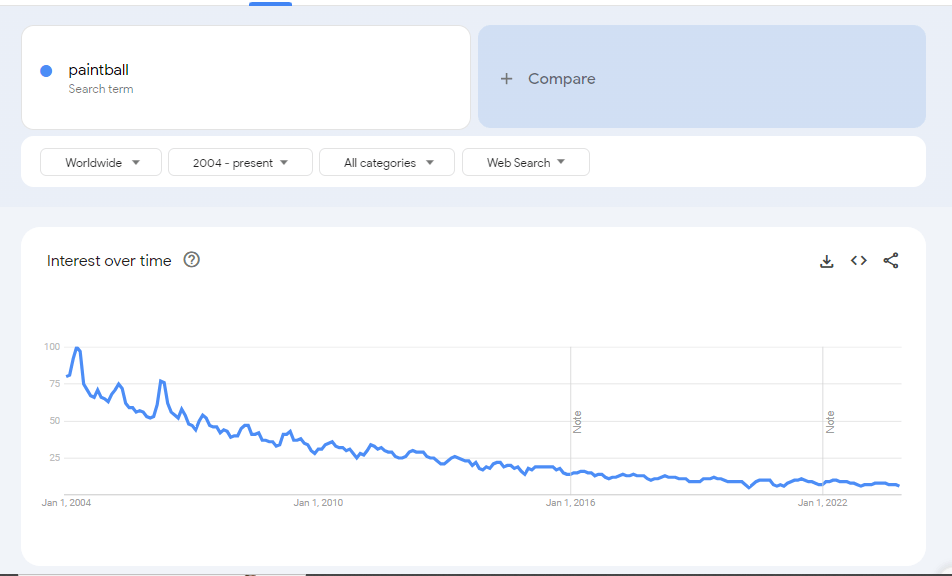Screen dimensions: 952x576
Task: Click the download CSV icon on Interest over time
Action: click(x=826, y=260)
